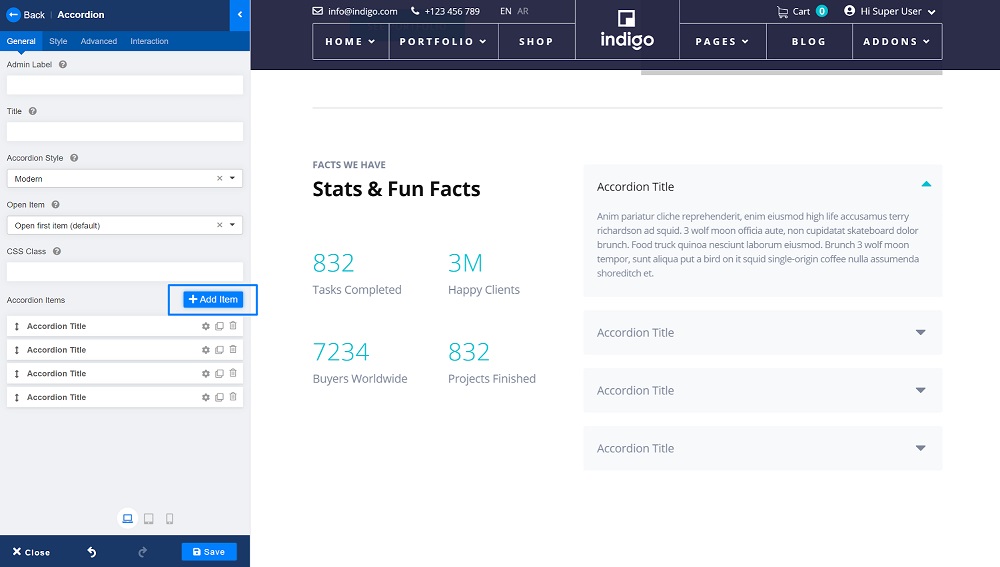Open settings for the first accordion item
Viewport: 1000px width, 567px height.
coord(206,326)
